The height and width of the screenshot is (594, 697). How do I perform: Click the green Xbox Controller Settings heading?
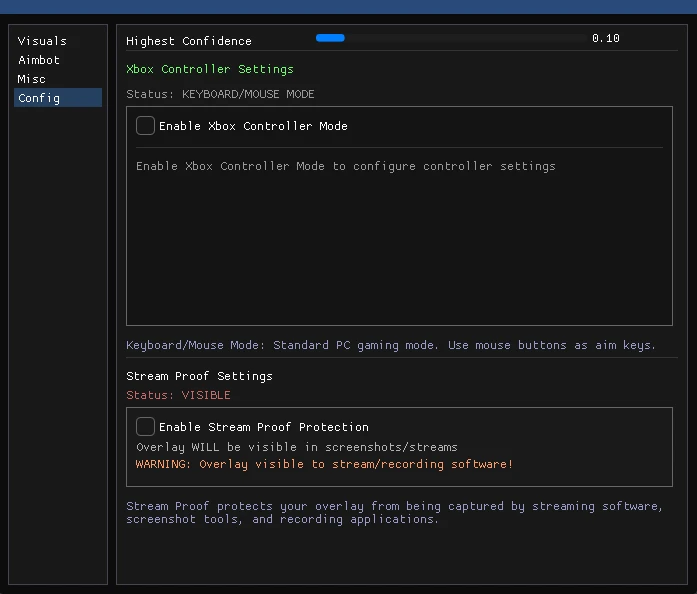[210, 70]
